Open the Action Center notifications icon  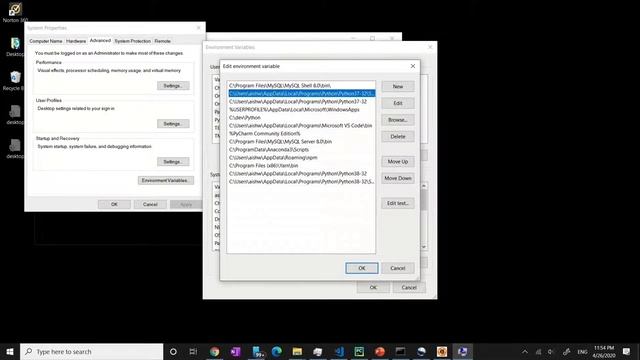click(x=627, y=351)
